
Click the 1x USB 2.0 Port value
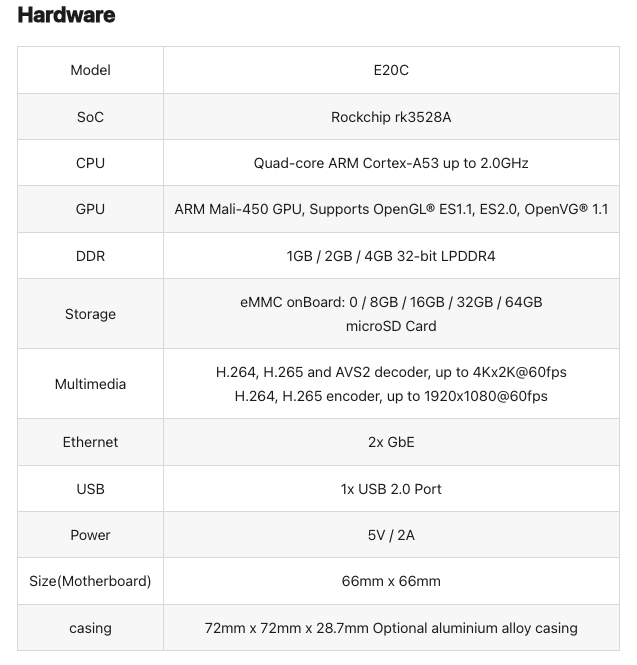click(x=391, y=489)
